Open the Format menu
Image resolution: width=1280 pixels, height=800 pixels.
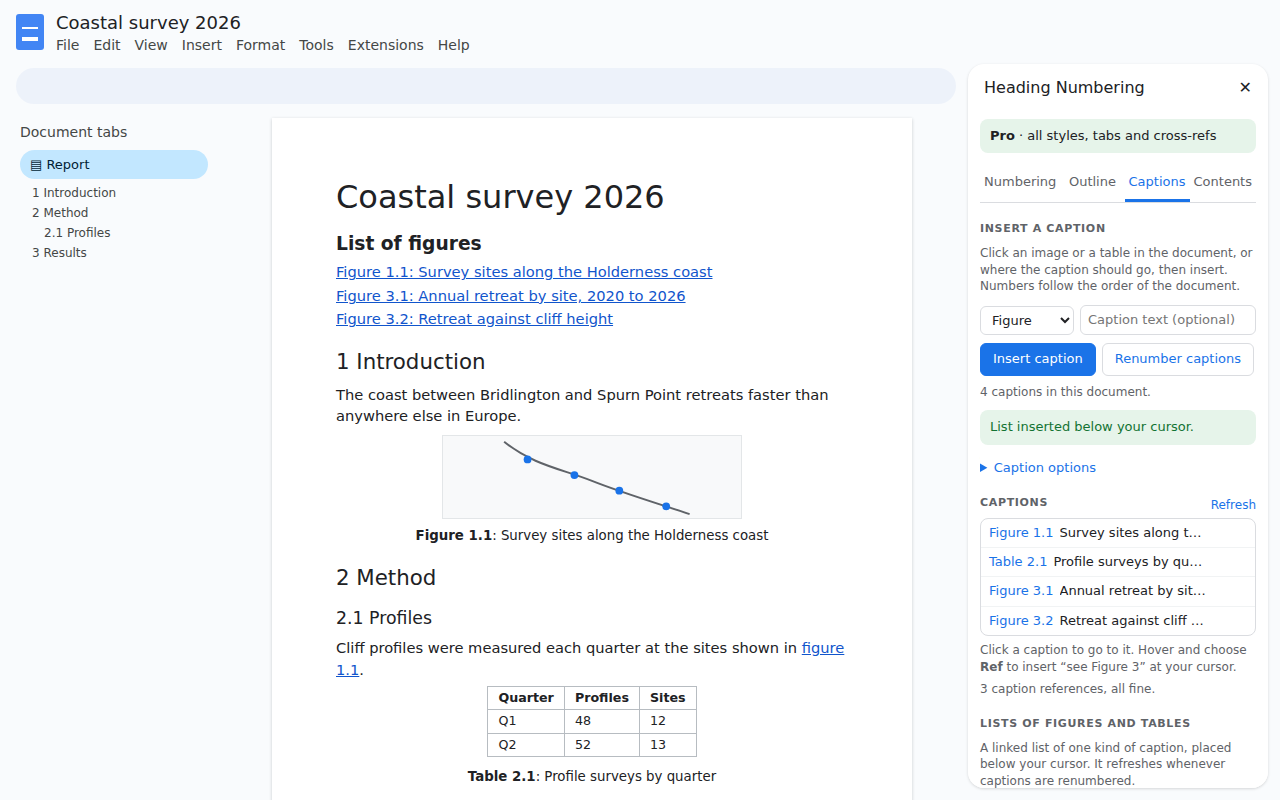[x=260, y=45]
